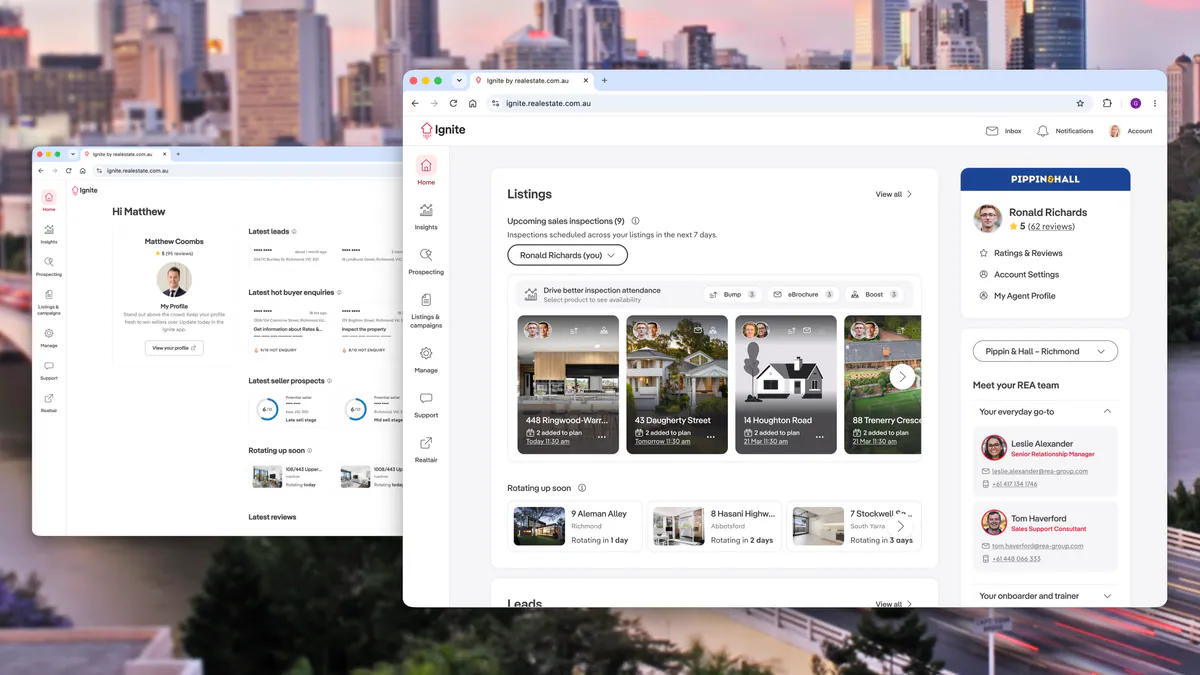Open Realtair in the front window sidebar
Image resolution: width=1200 pixels, height=675 pixels.
coord(426,449)
